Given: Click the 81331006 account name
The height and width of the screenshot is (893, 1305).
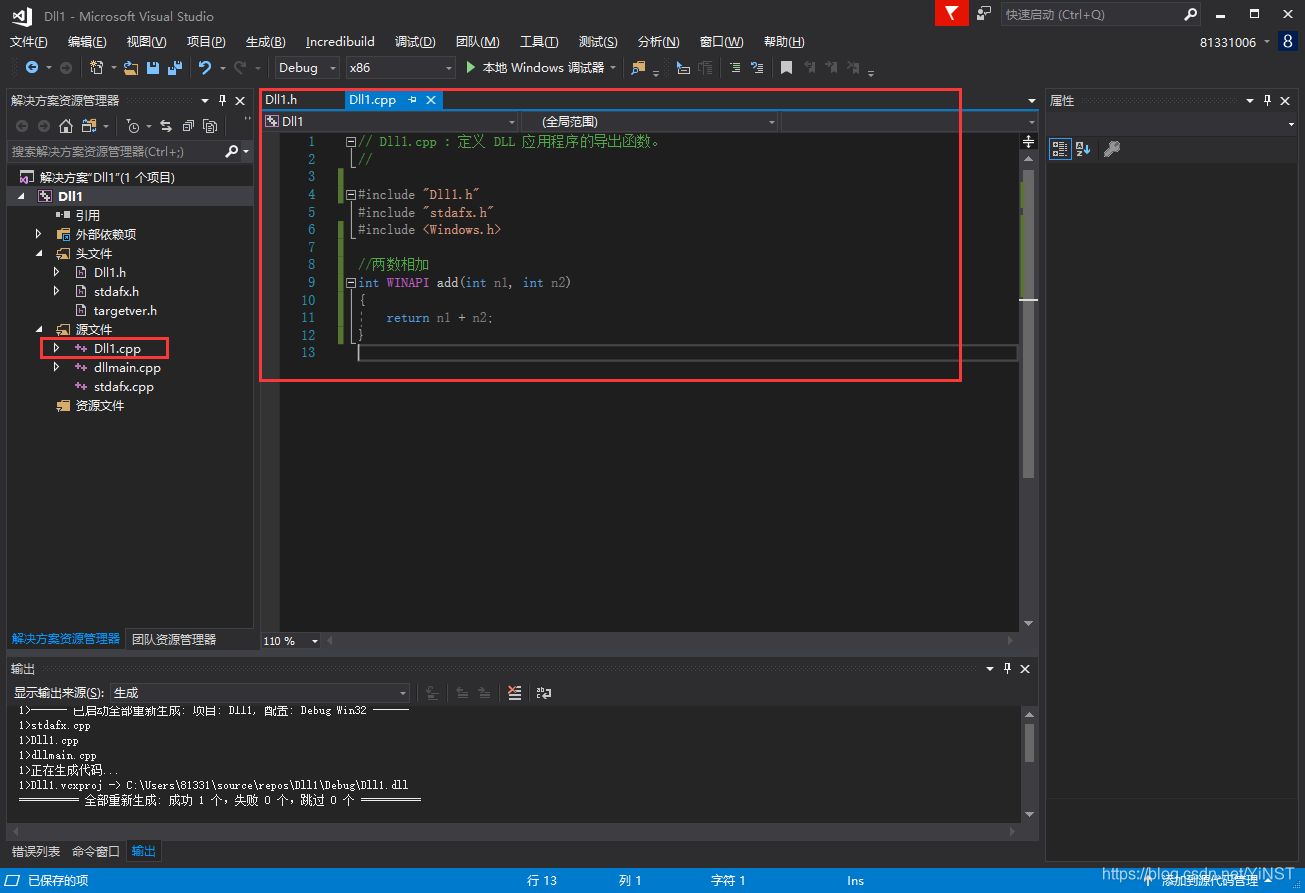Looking at the screenshot, I should pos(1228,42).
